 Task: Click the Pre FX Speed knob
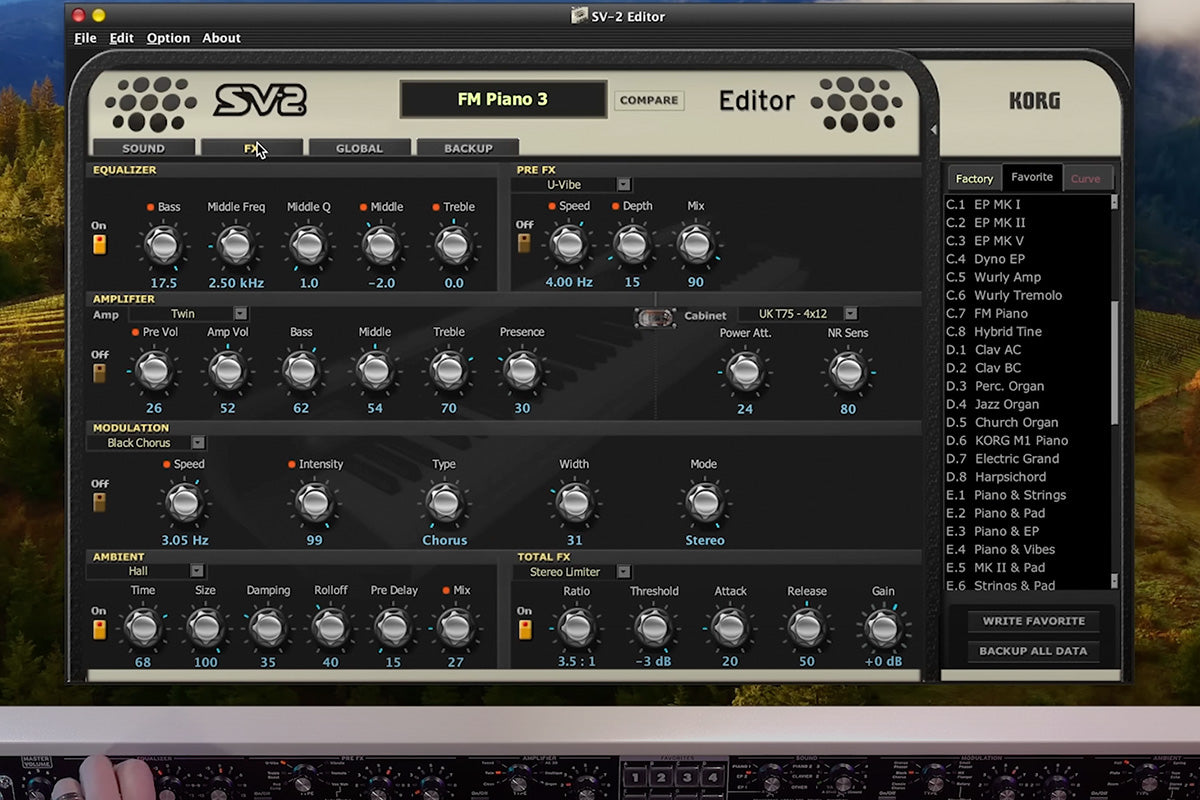(568, 244)
